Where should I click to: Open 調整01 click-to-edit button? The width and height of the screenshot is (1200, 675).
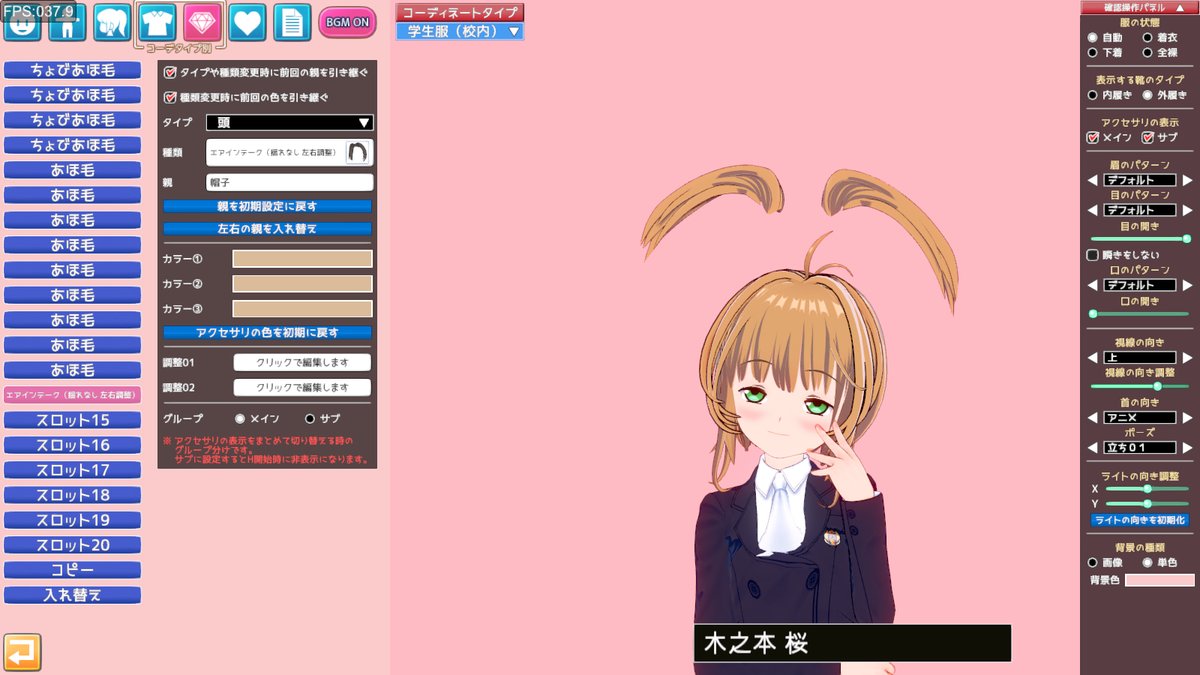click(302, 362)
